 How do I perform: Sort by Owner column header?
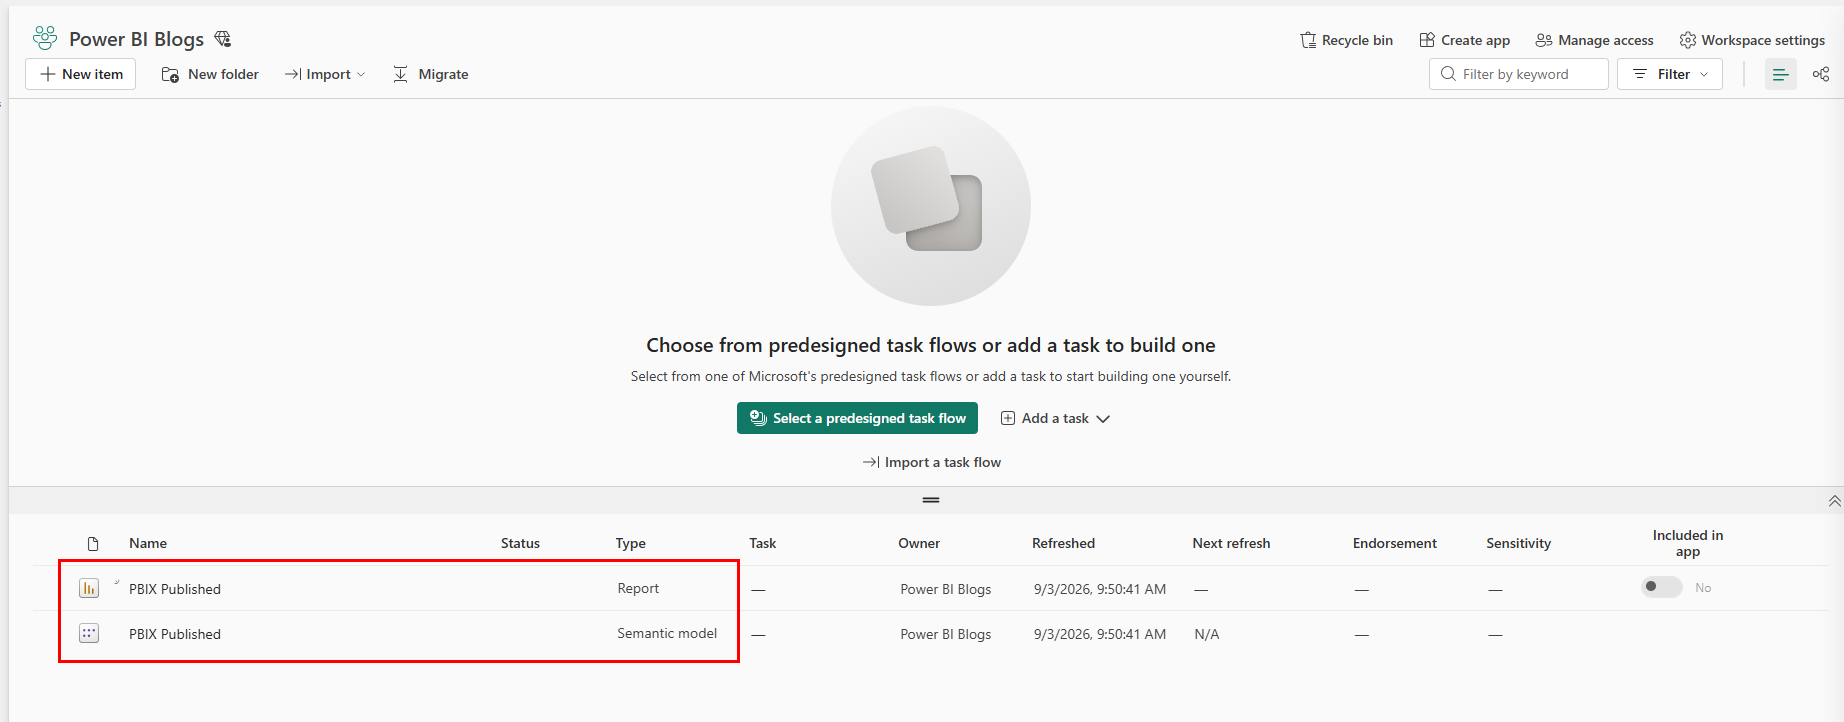pyautogui.click(x=919, y=543)
